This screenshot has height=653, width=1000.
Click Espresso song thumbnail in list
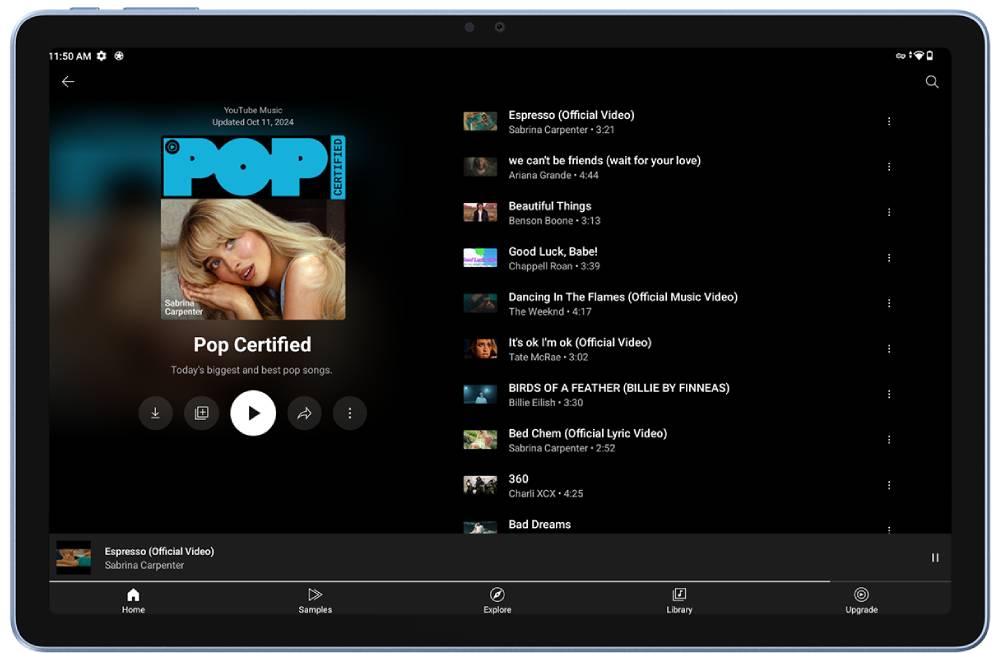[x=480, y=121]
